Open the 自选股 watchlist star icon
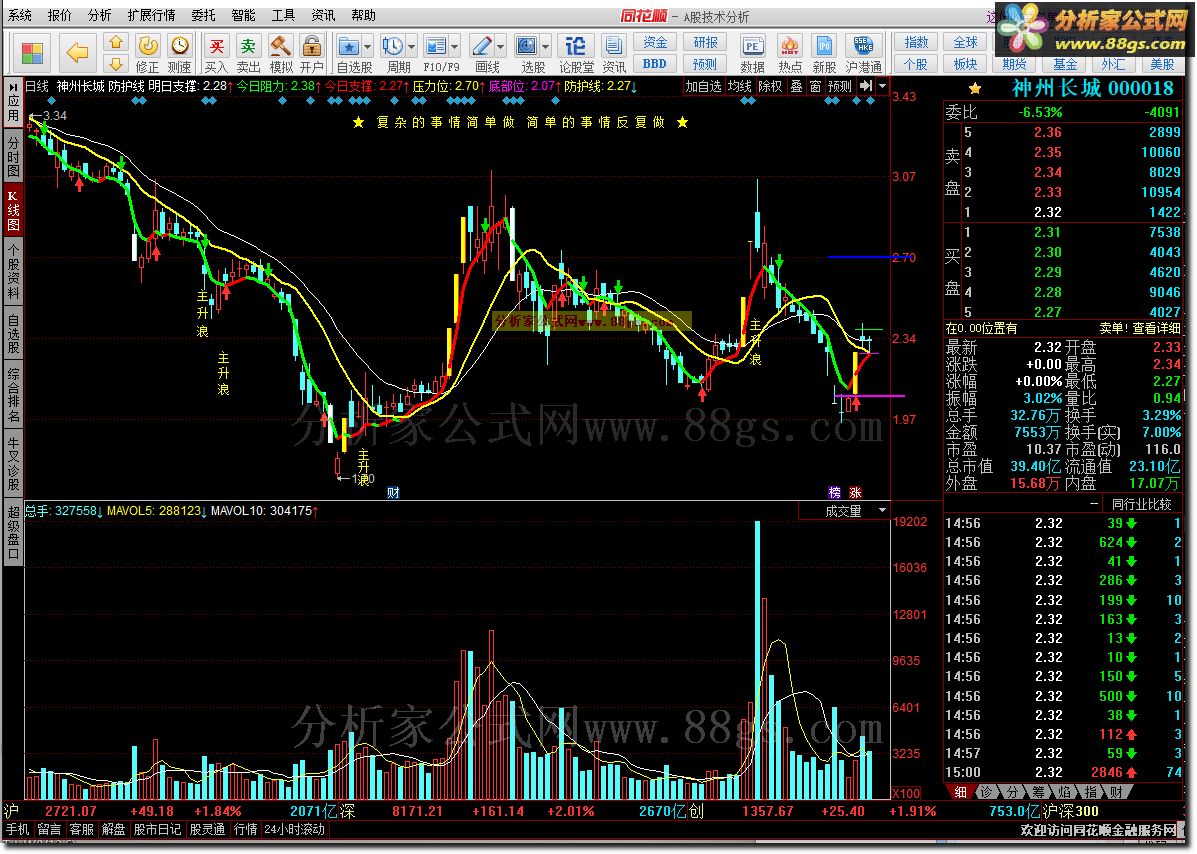The height and width of the screenshot is (854, 1197). coord(349,47)
